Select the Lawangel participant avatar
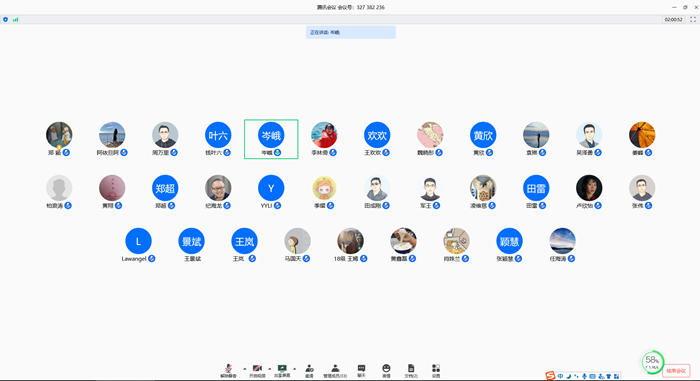The height and width of the screenshot is (381, 700). [138, 241]
